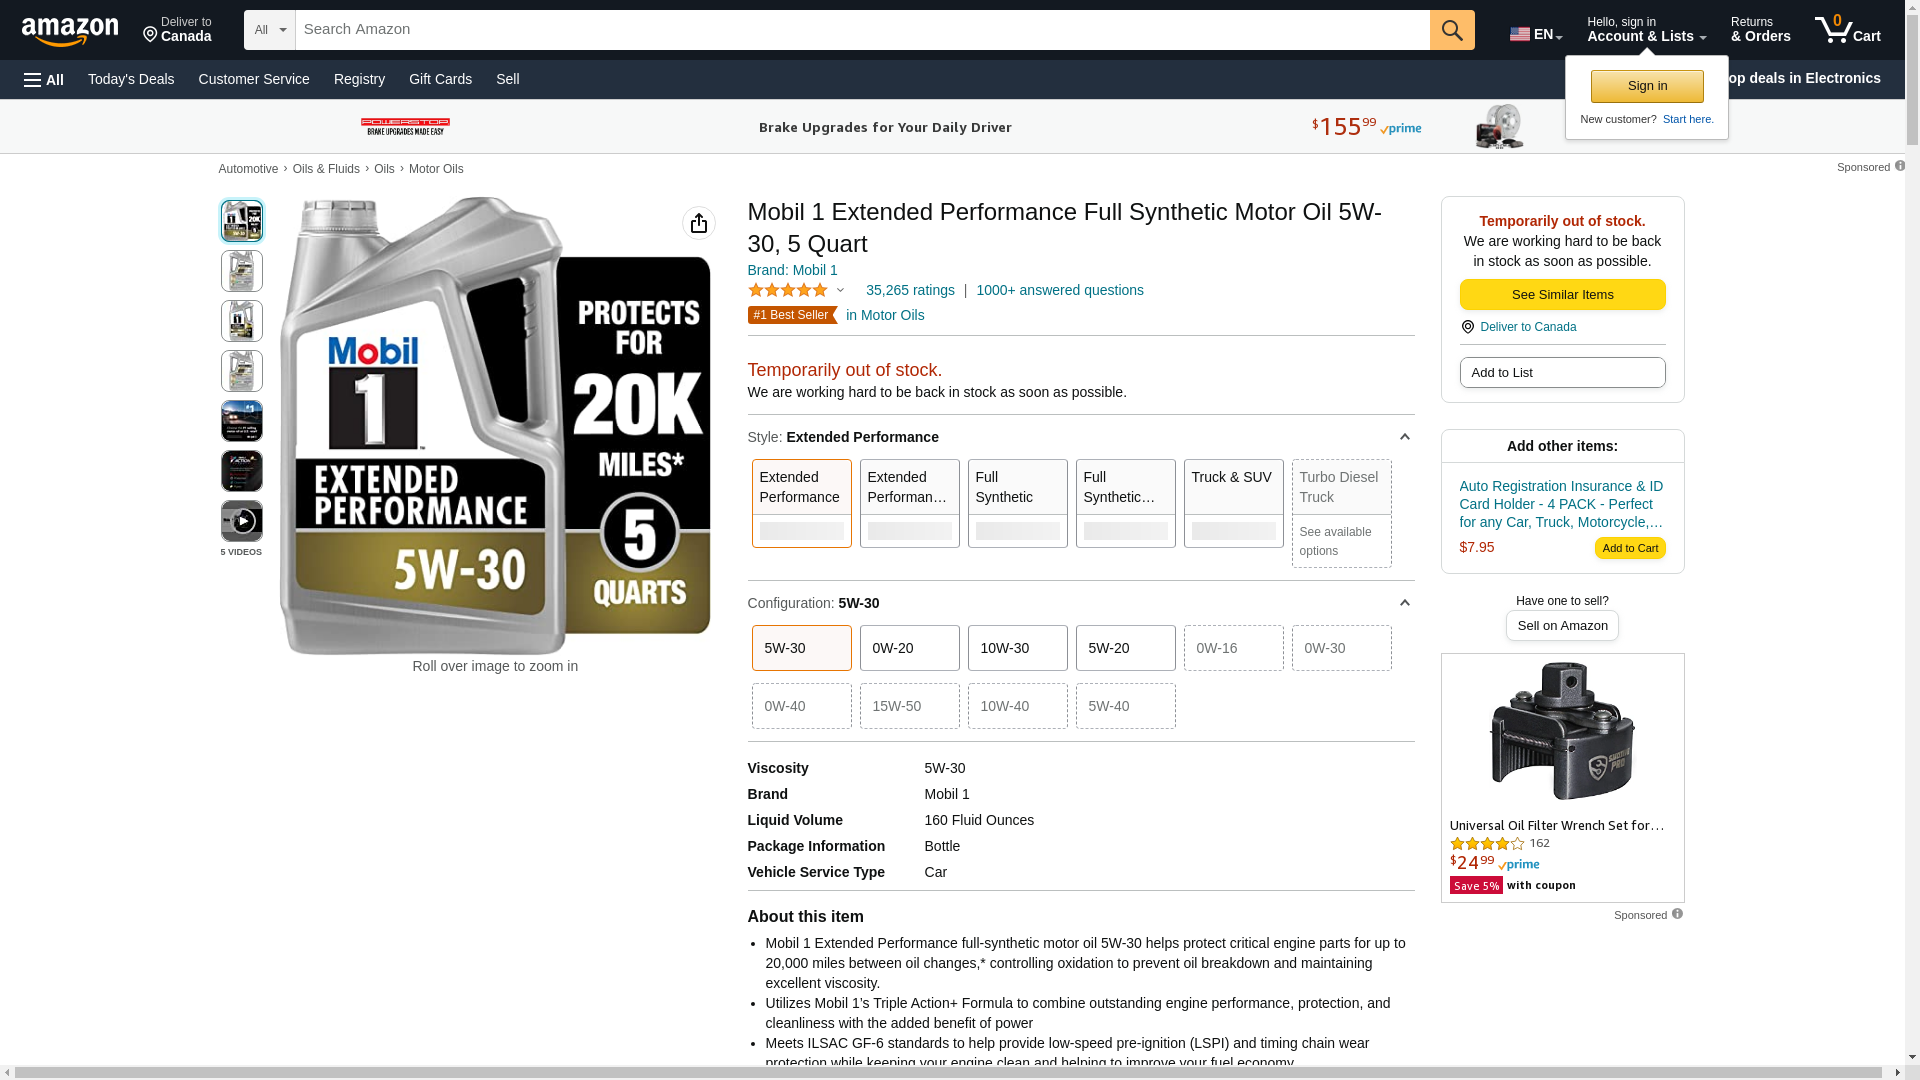Click the share icon on product image

[x=698, y=223]
